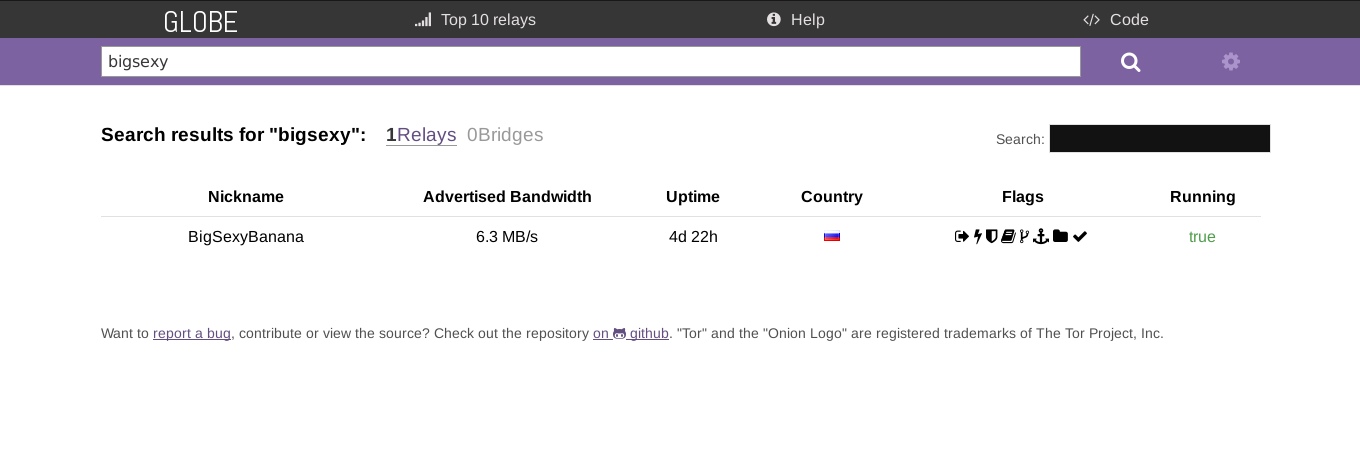Open the Code page

coord(1116,20)
